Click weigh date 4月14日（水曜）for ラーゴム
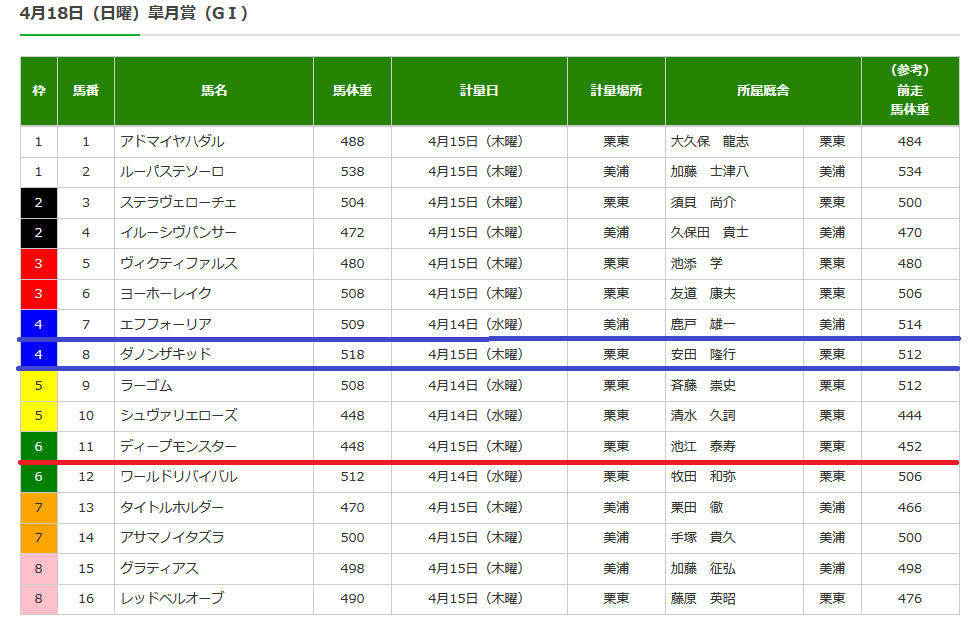980x628 pixels. click(x=476, y=386)
